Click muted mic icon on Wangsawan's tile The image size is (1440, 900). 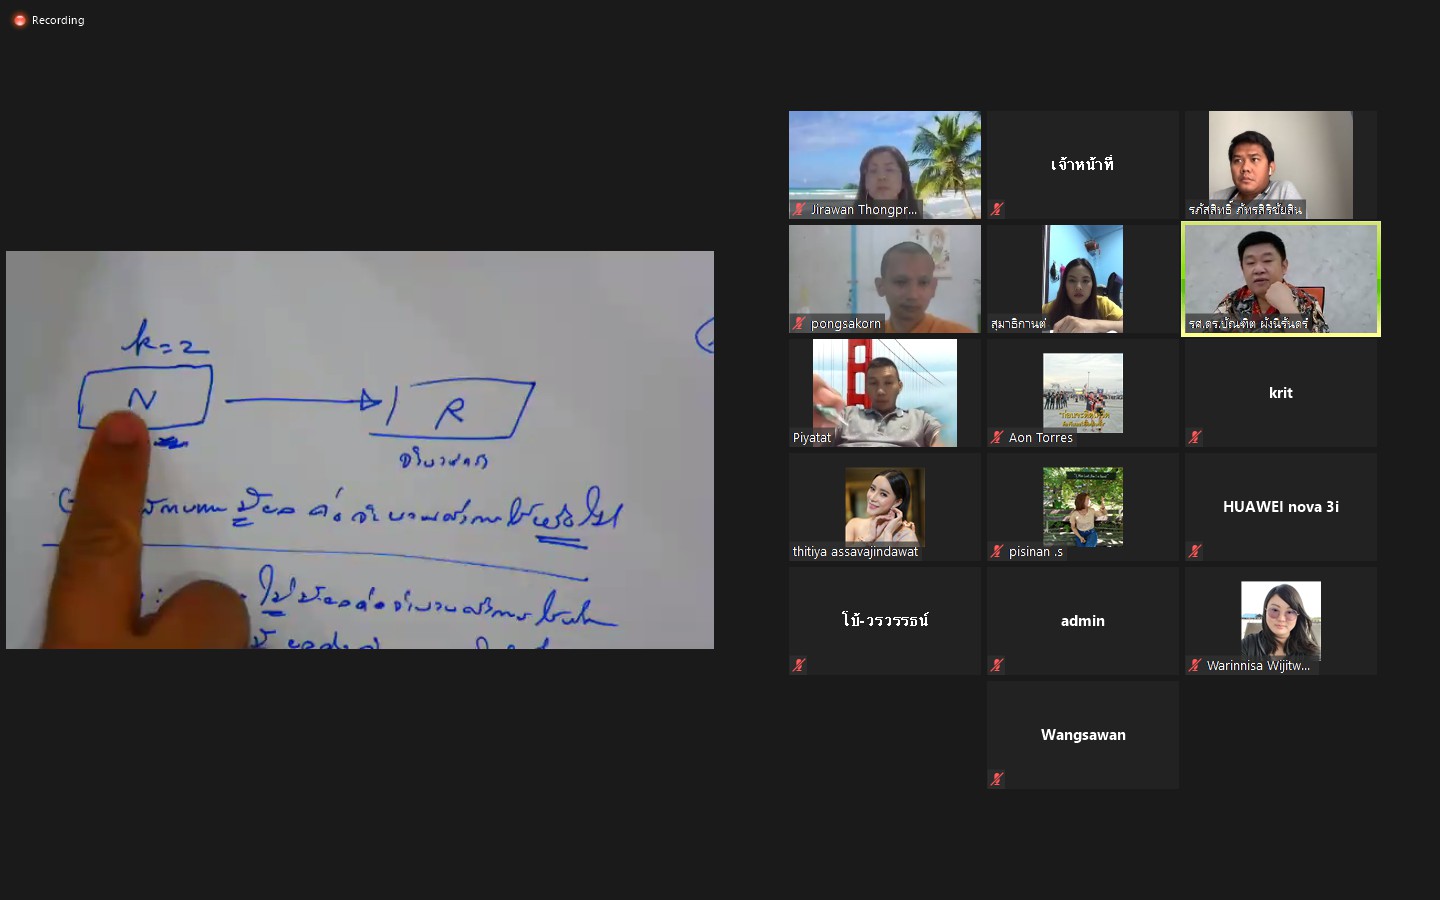[997, 780]
